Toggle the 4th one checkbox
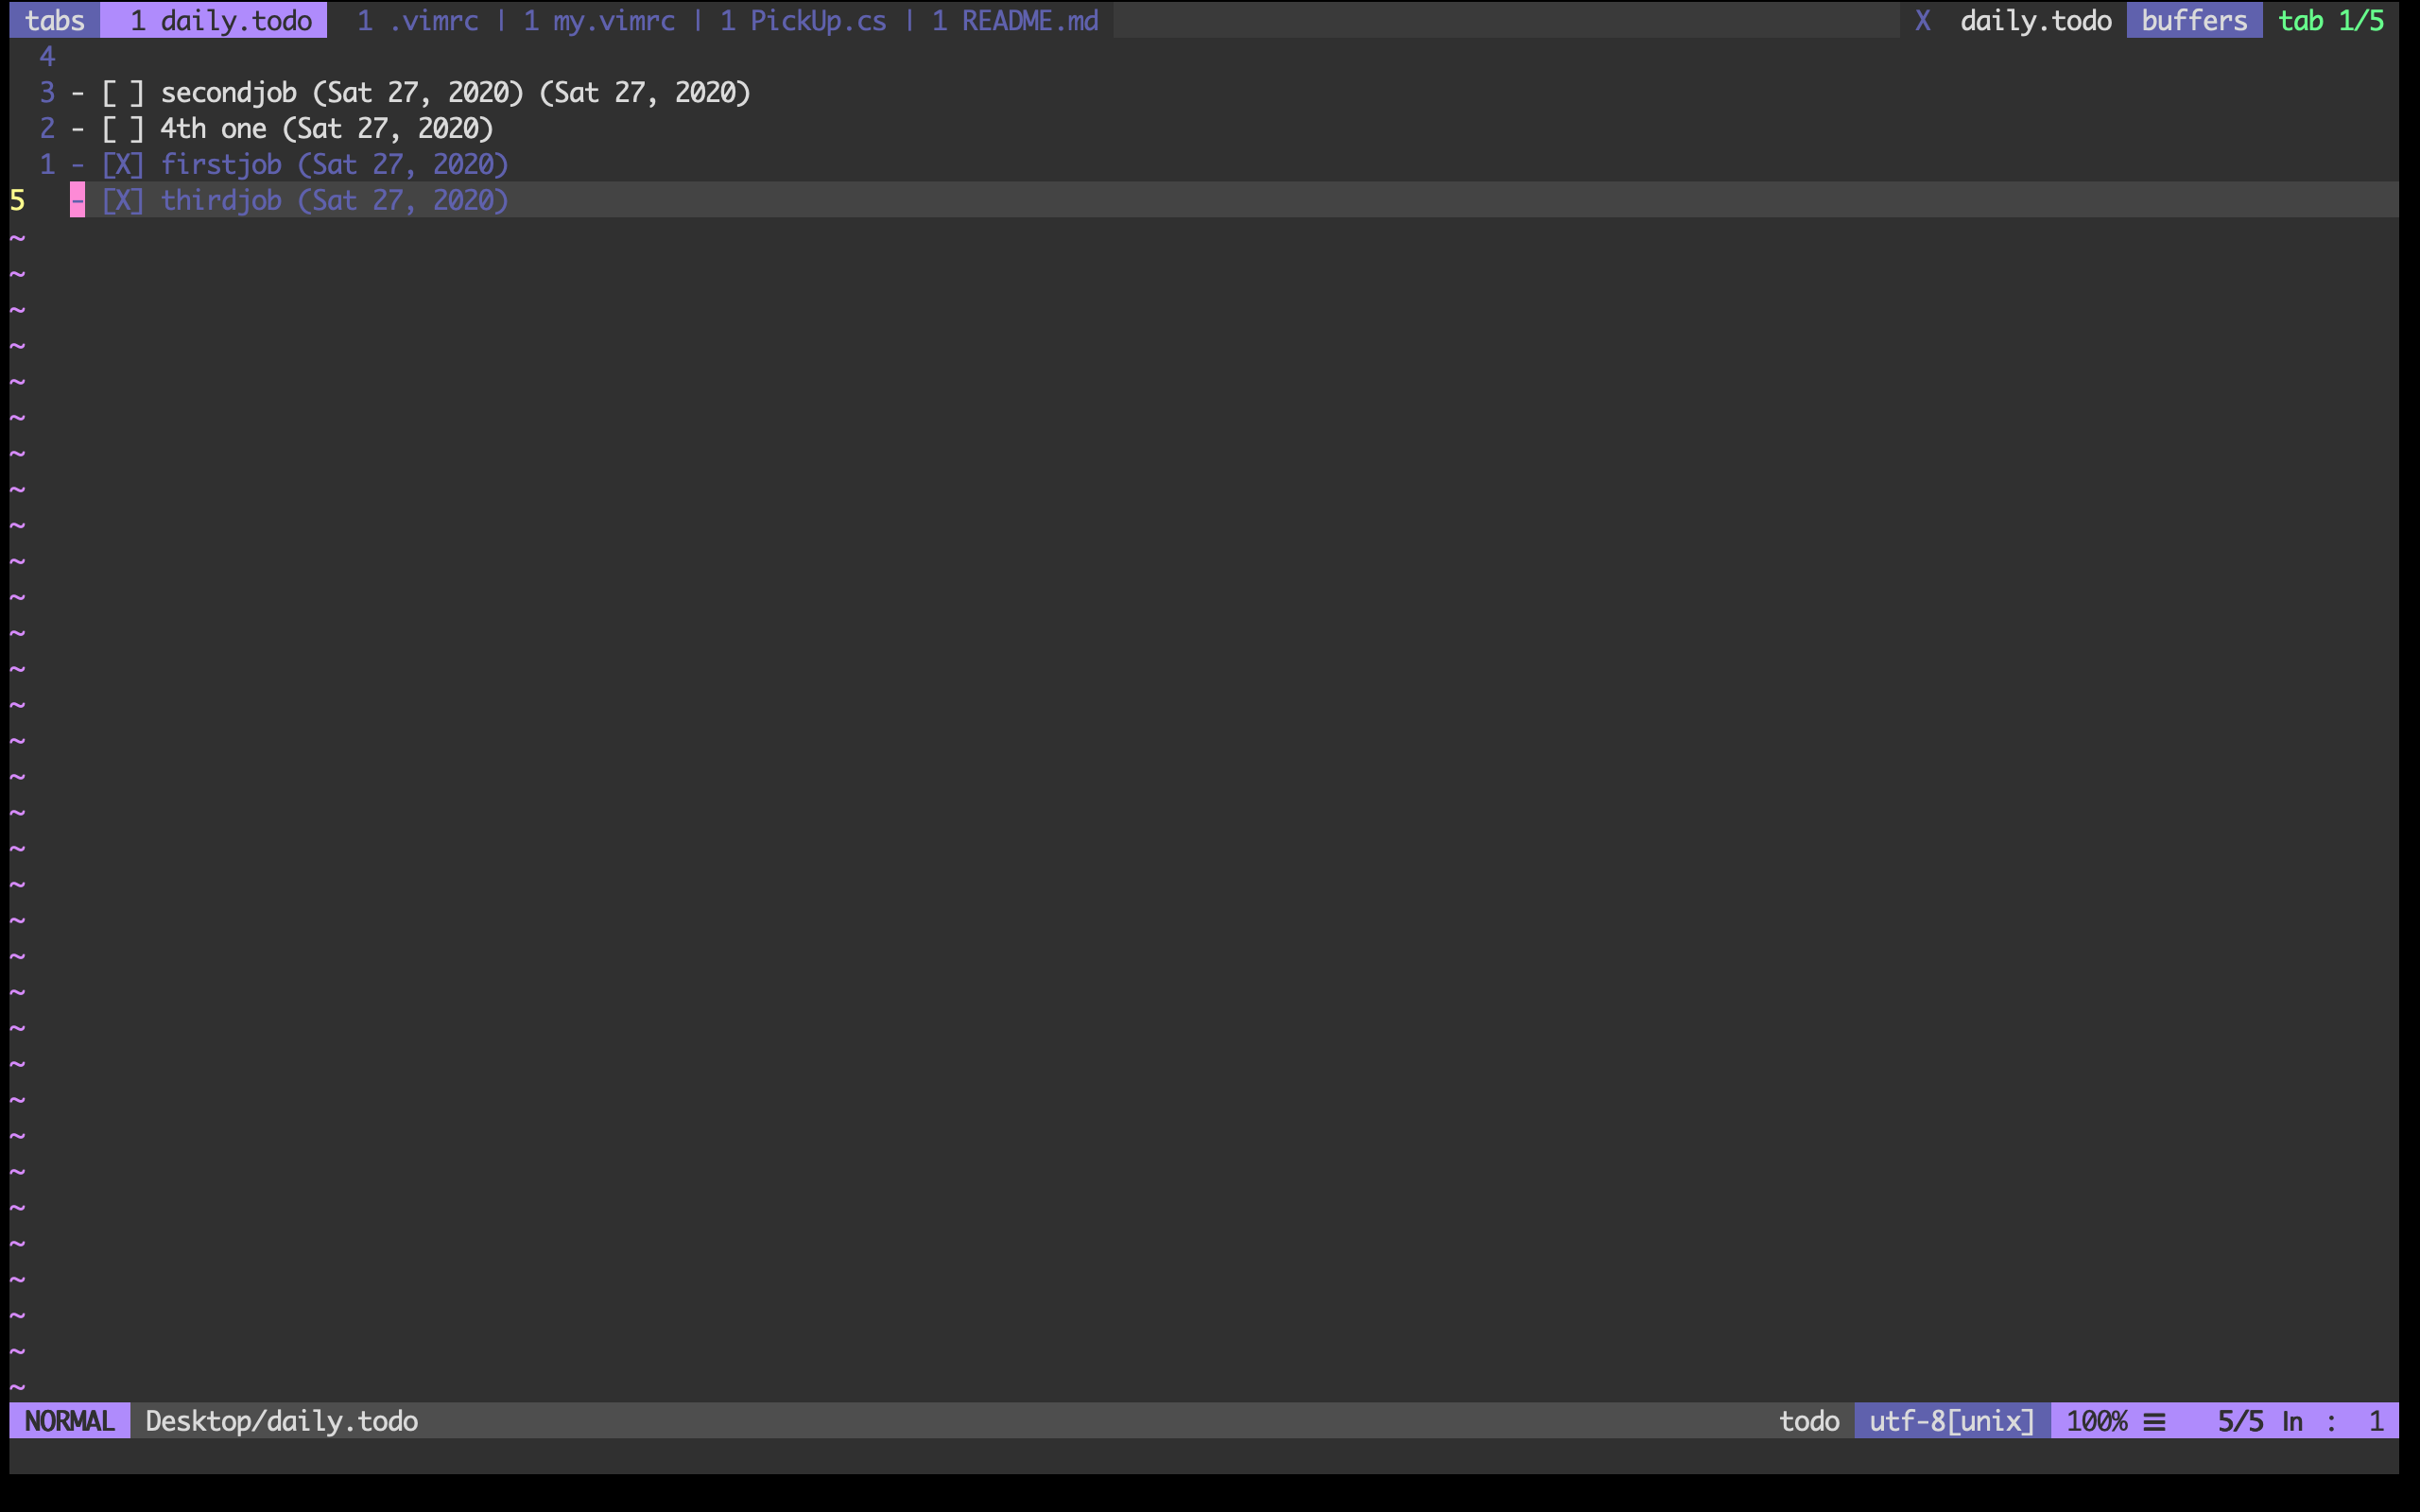The image size is (2420, 1512). (123, 129)
